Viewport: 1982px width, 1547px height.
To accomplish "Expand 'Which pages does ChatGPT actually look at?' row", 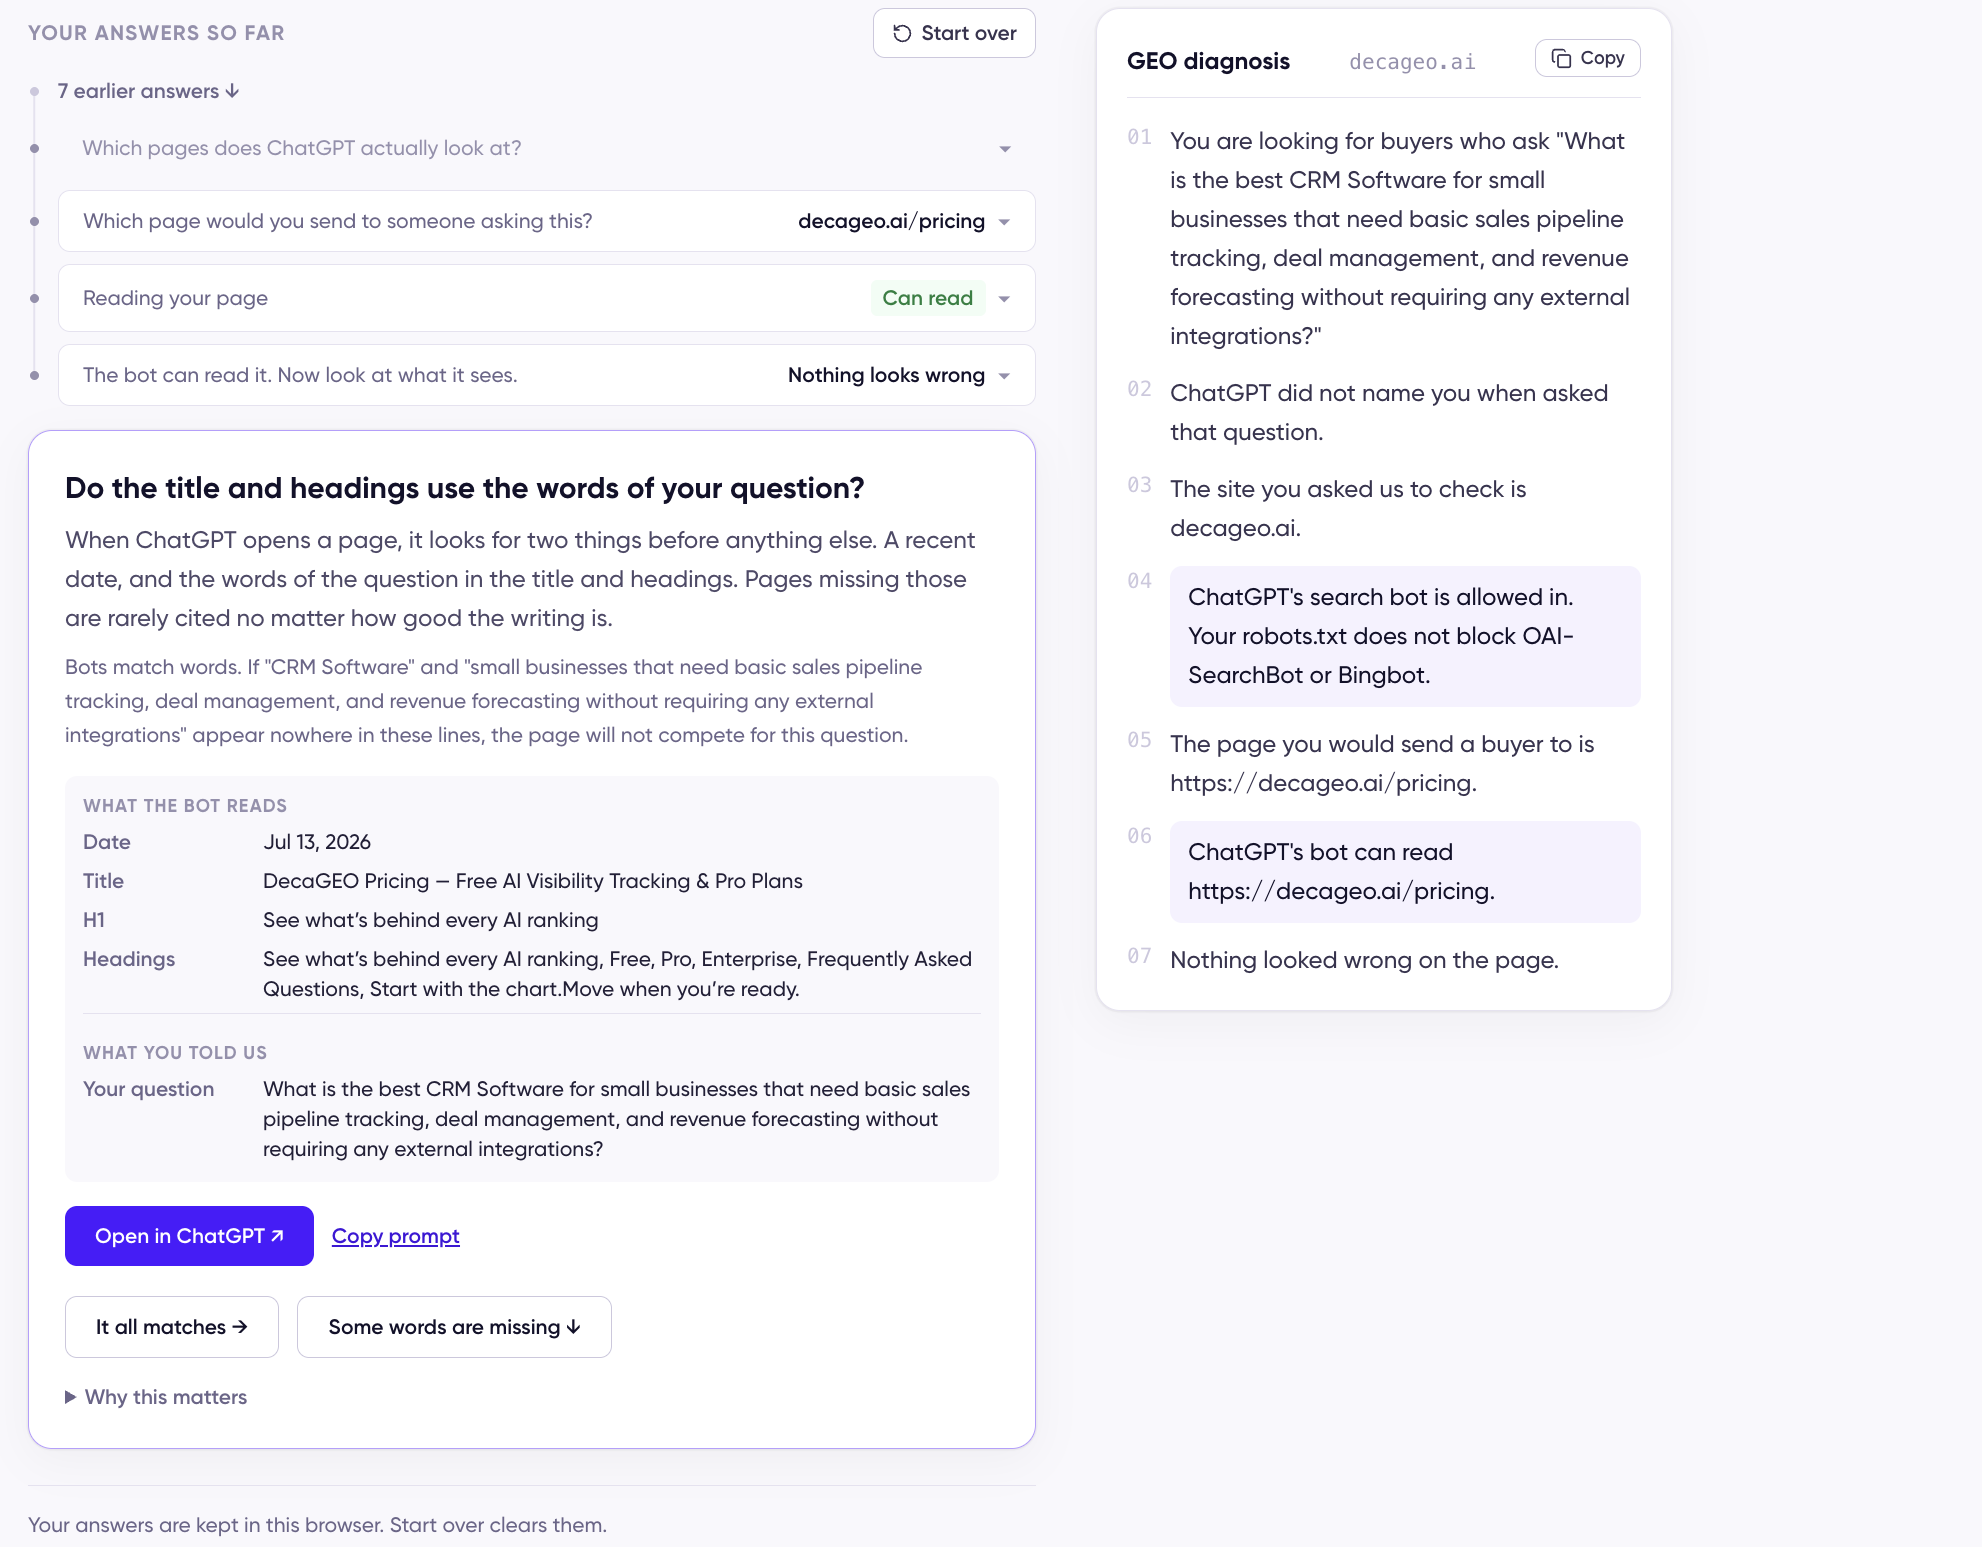I will (546, 148).
